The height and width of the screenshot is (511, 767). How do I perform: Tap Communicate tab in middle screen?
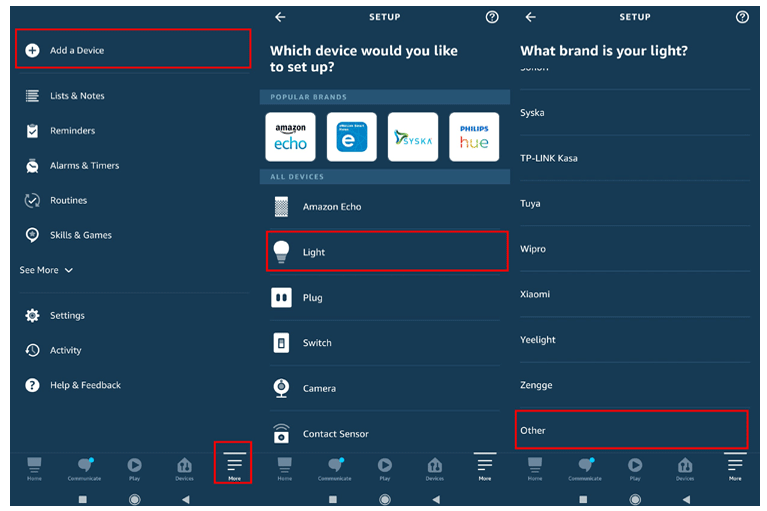[335, 468]
